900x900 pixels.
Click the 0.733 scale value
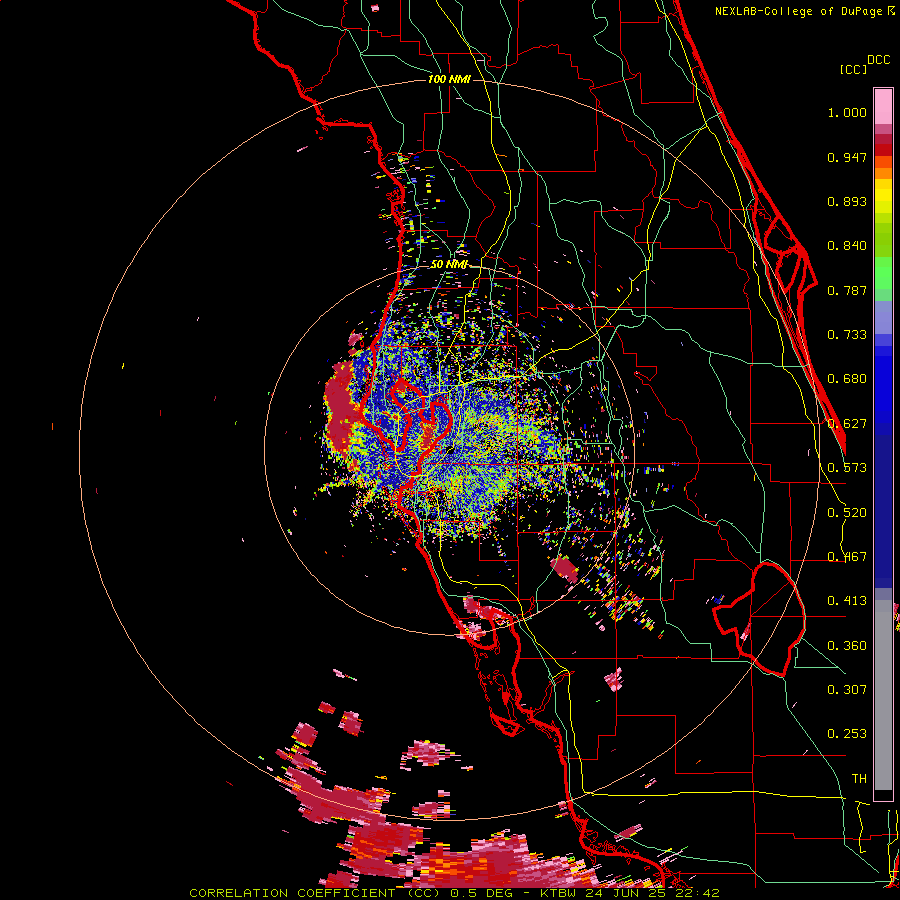point(847,335)
